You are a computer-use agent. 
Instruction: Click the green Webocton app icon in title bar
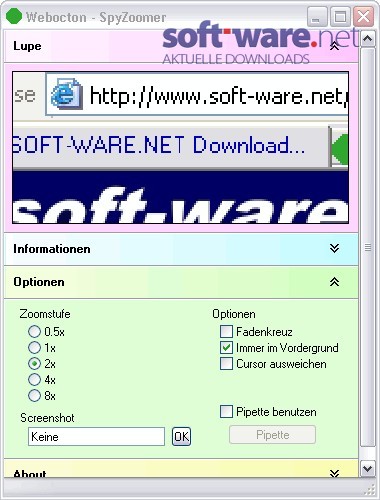[14, 16]
